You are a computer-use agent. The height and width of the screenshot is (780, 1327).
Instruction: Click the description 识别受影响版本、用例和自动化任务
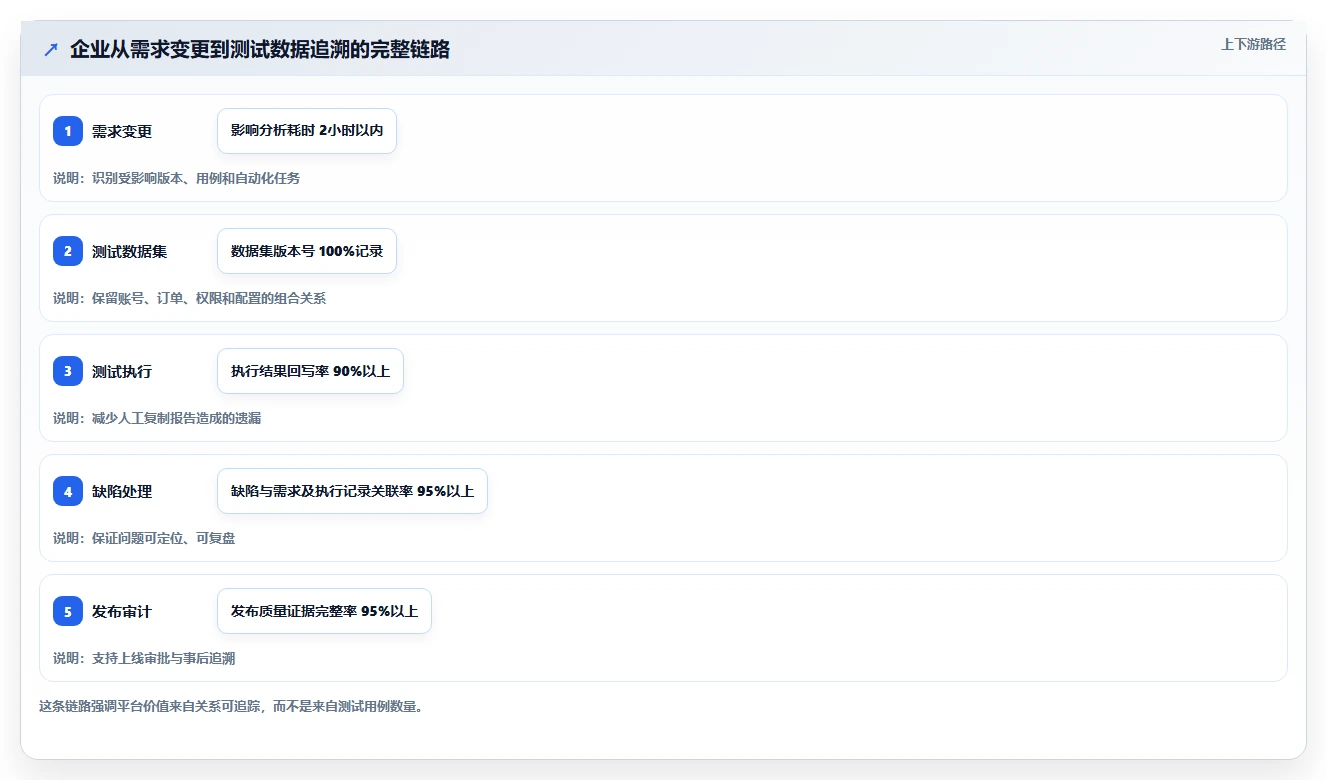click(196, 178)
